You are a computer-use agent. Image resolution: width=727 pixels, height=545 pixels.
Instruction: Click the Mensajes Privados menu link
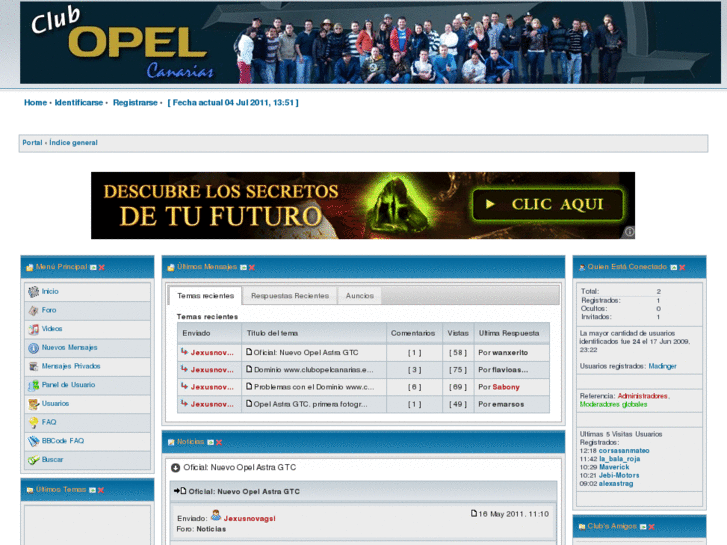(x=71, y=366)
